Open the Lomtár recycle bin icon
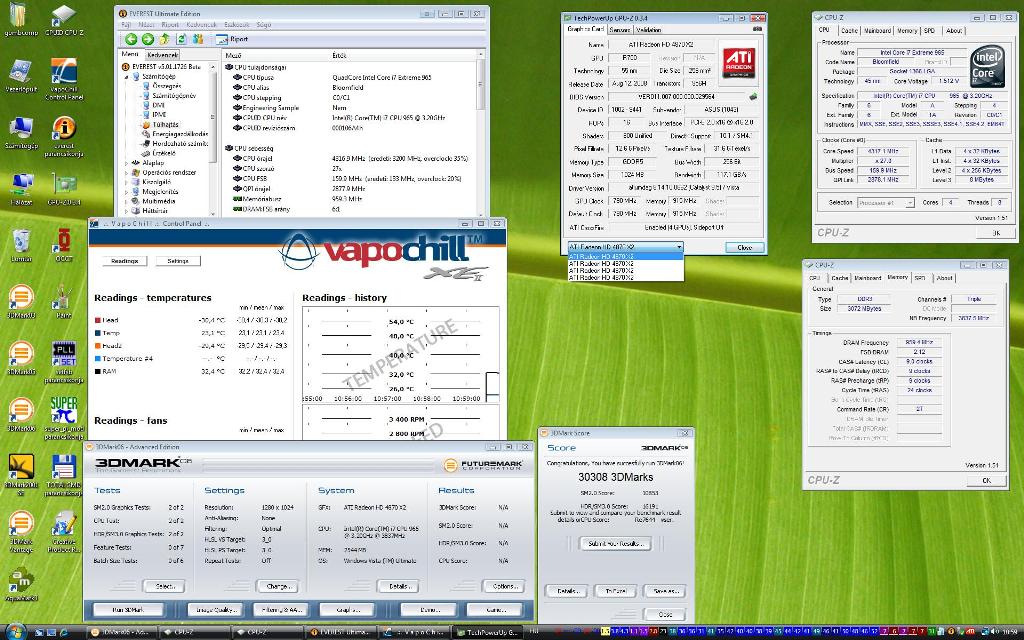The width and height of the screenshot is (1024, 640). [x=21, y=246]
